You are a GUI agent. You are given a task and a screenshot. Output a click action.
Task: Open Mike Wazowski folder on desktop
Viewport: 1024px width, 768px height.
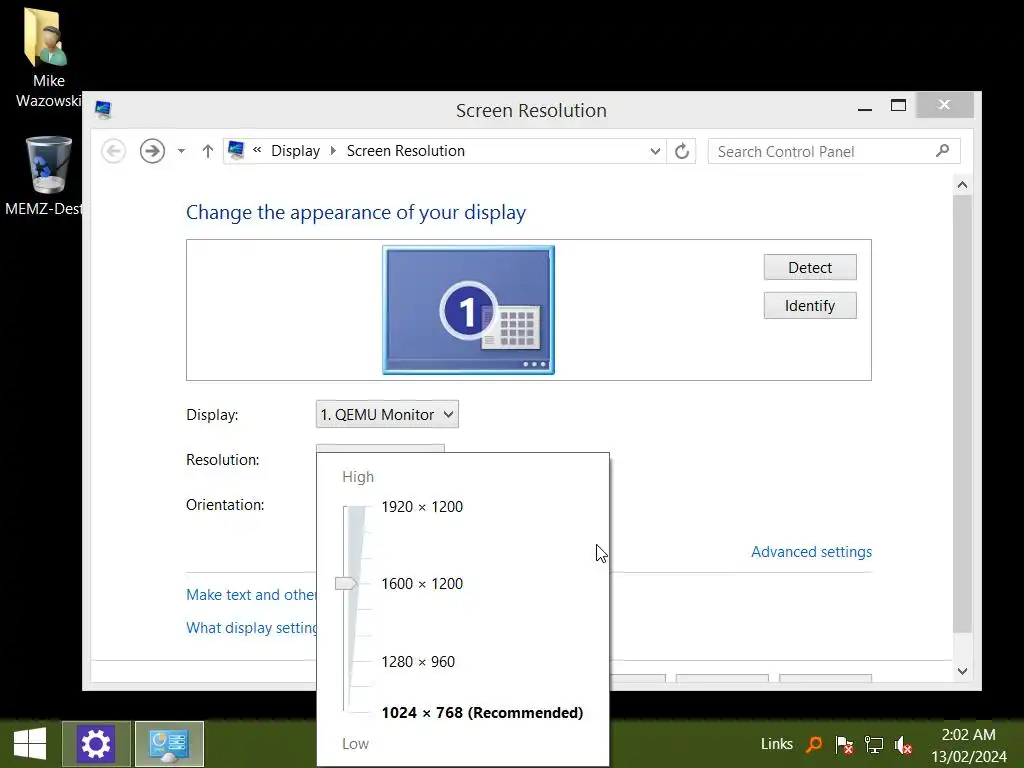(x=46, y=57)
